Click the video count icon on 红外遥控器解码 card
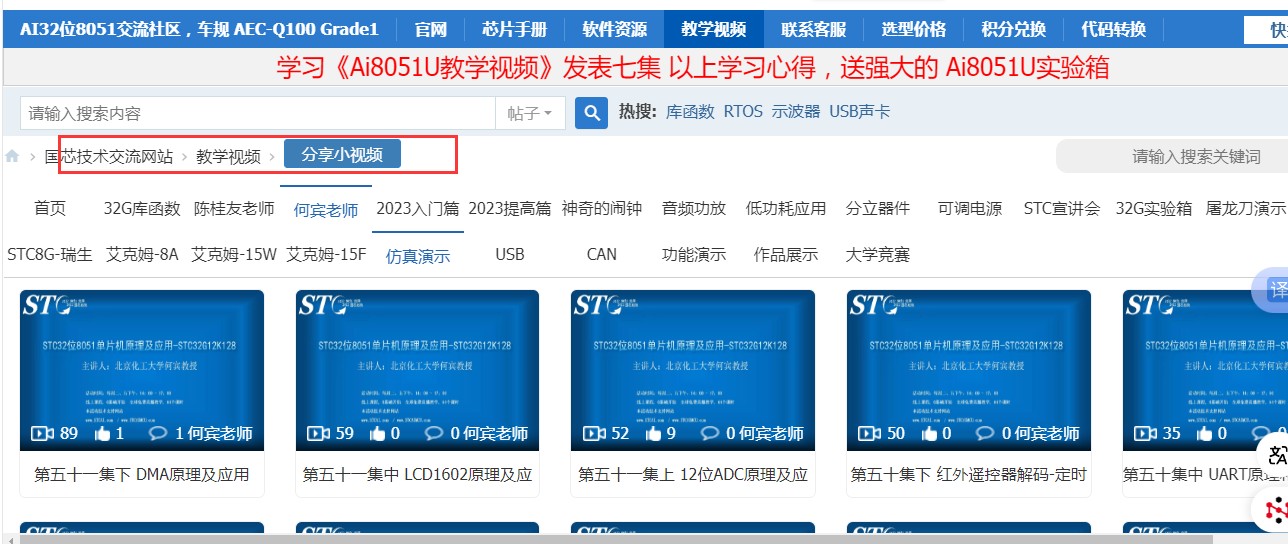This screenshot has height=544, width=1288. click(870, 433)
